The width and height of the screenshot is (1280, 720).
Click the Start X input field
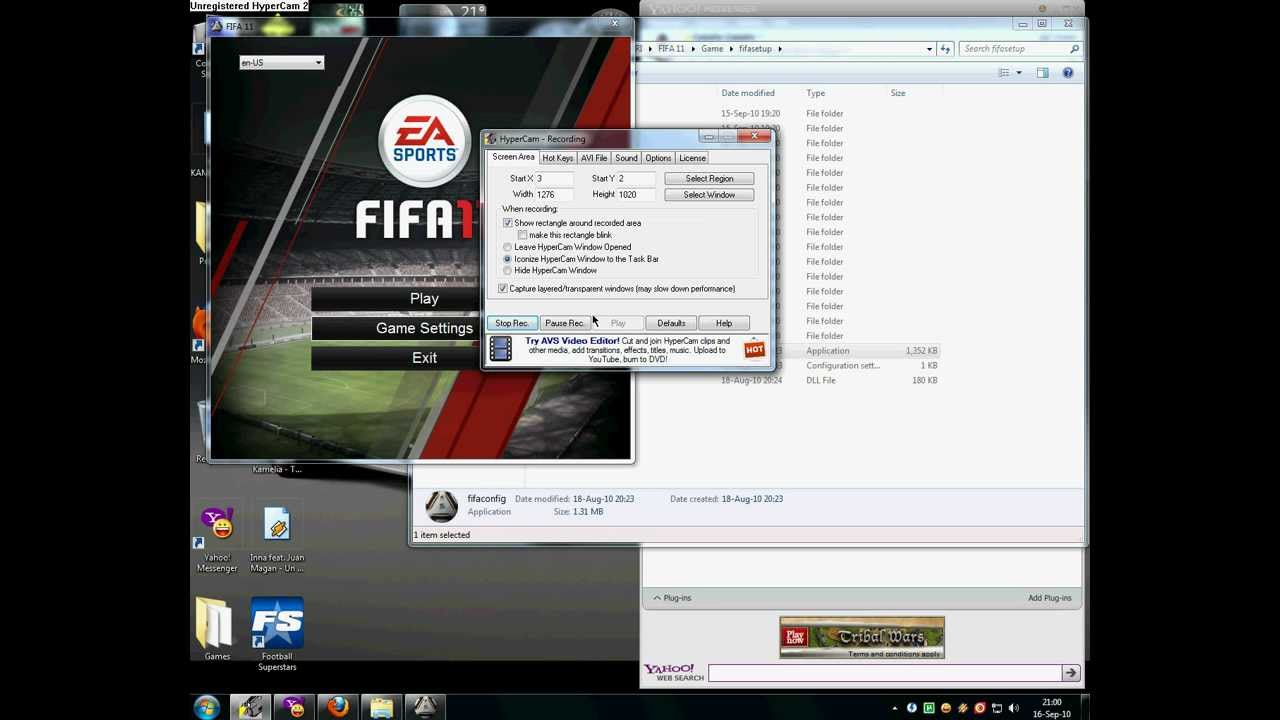[554, 179]
